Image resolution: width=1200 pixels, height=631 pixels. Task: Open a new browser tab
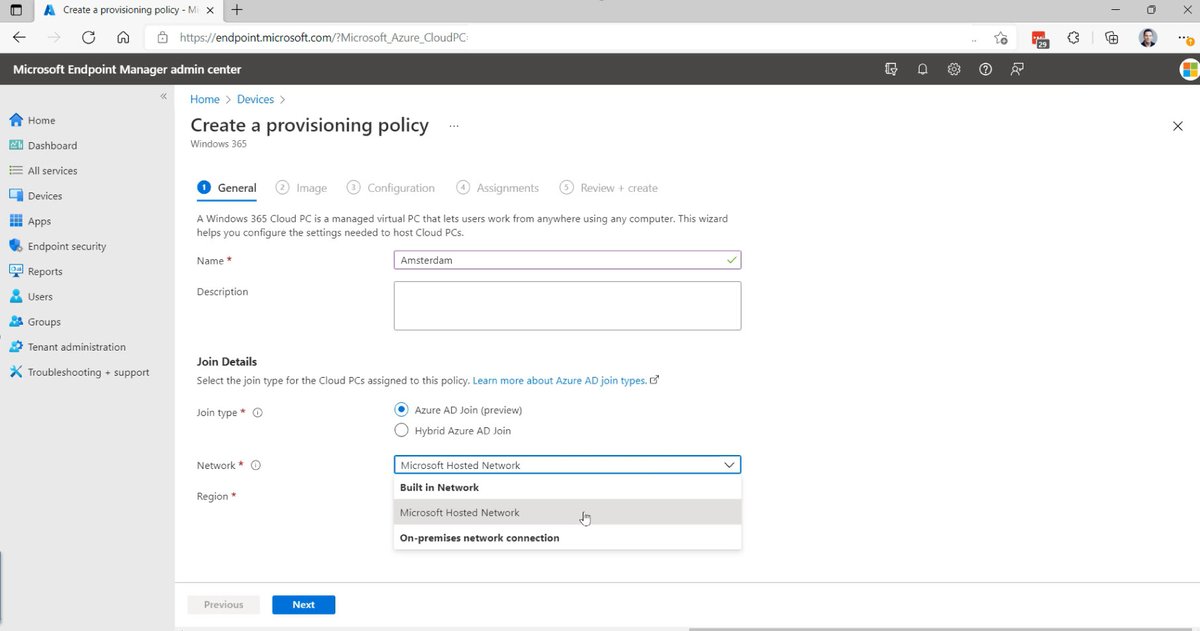237,10
